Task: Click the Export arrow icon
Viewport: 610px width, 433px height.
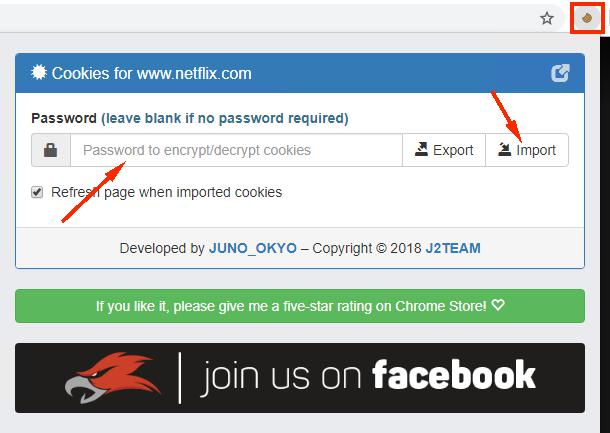Action: (421, 149)
